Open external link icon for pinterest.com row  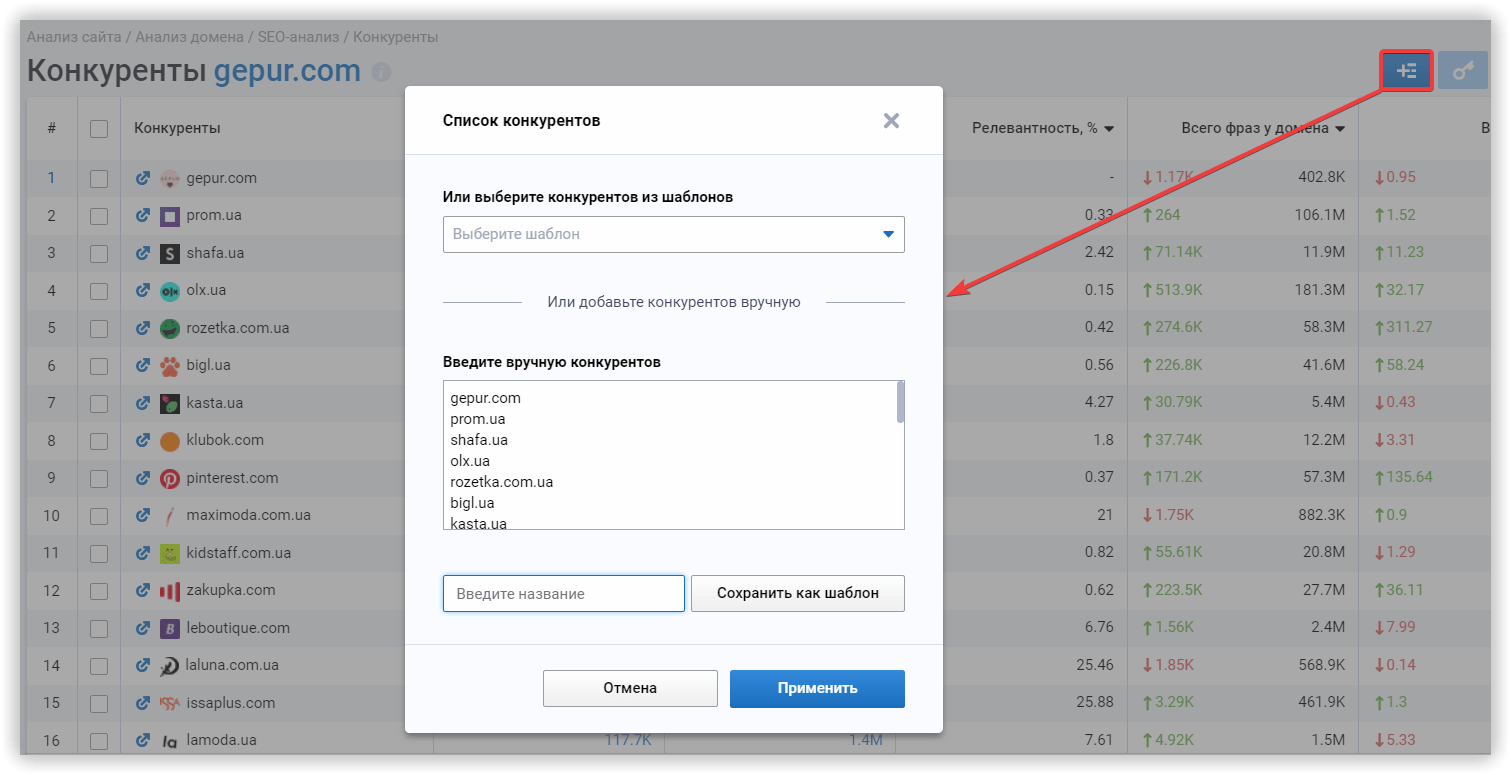[142, 478]
